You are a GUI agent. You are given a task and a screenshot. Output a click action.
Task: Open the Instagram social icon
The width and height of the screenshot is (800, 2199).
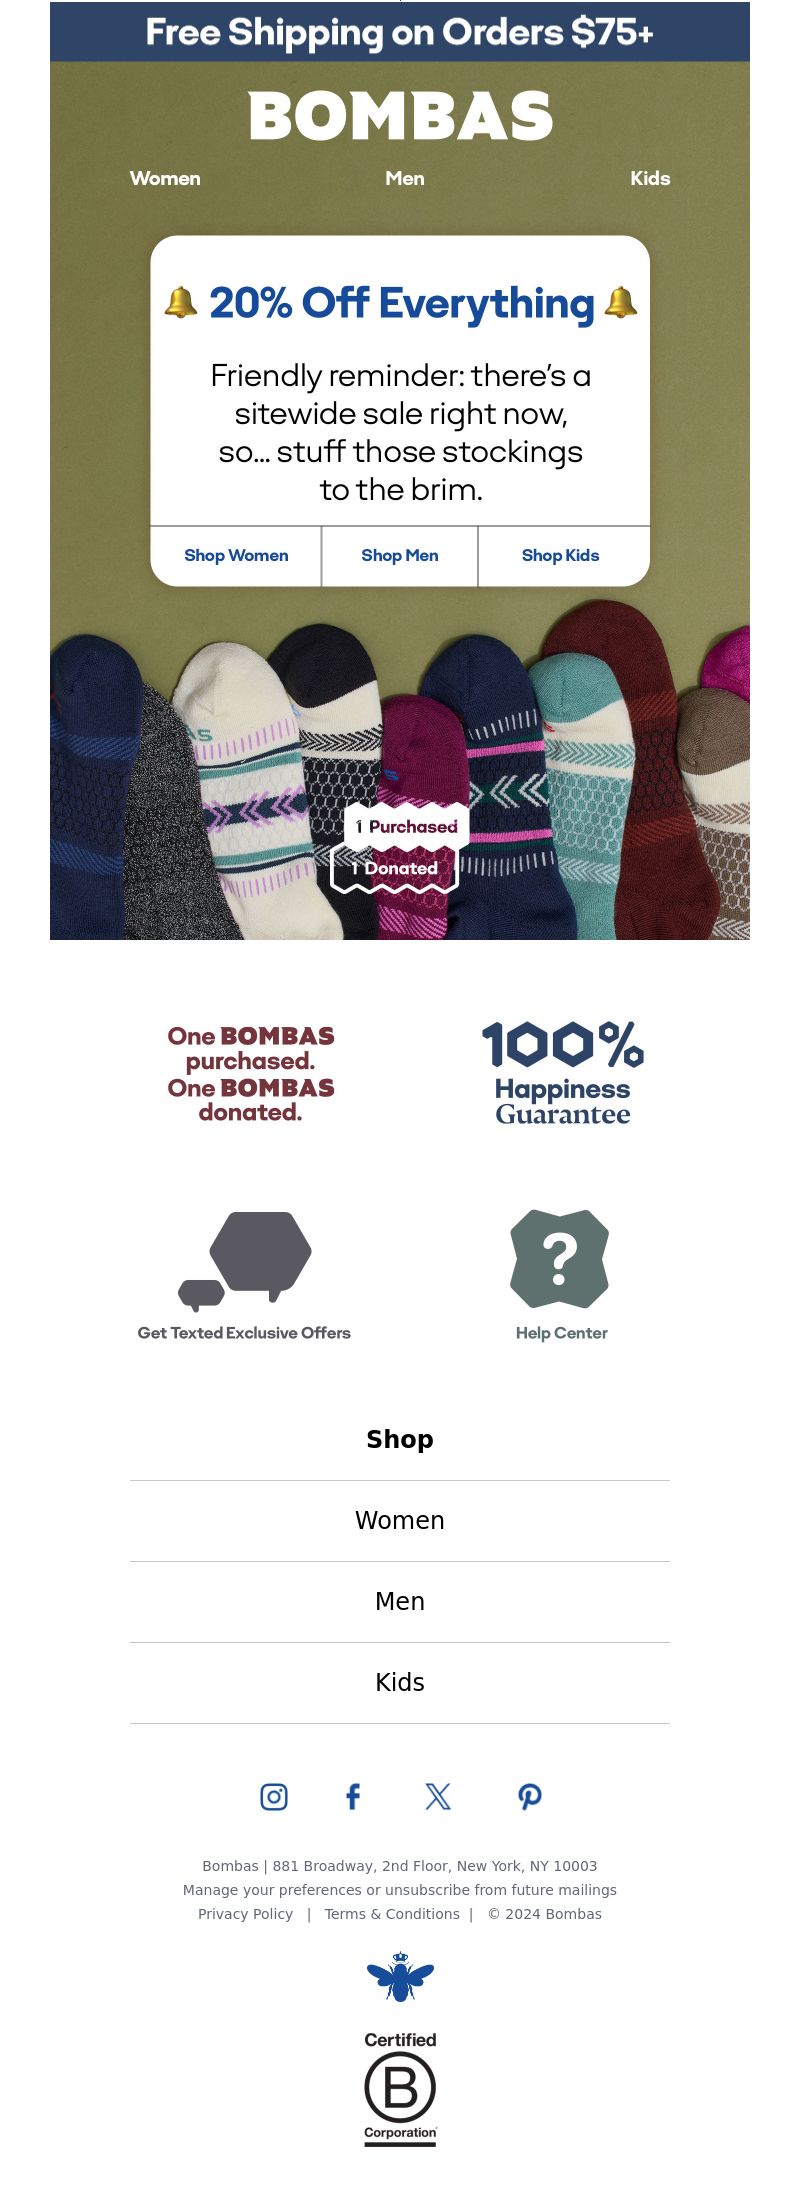tap(274, 1797)
